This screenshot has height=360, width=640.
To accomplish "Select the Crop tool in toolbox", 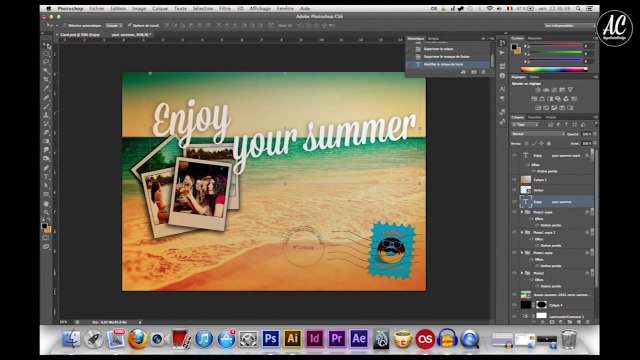I will point(47,79).
